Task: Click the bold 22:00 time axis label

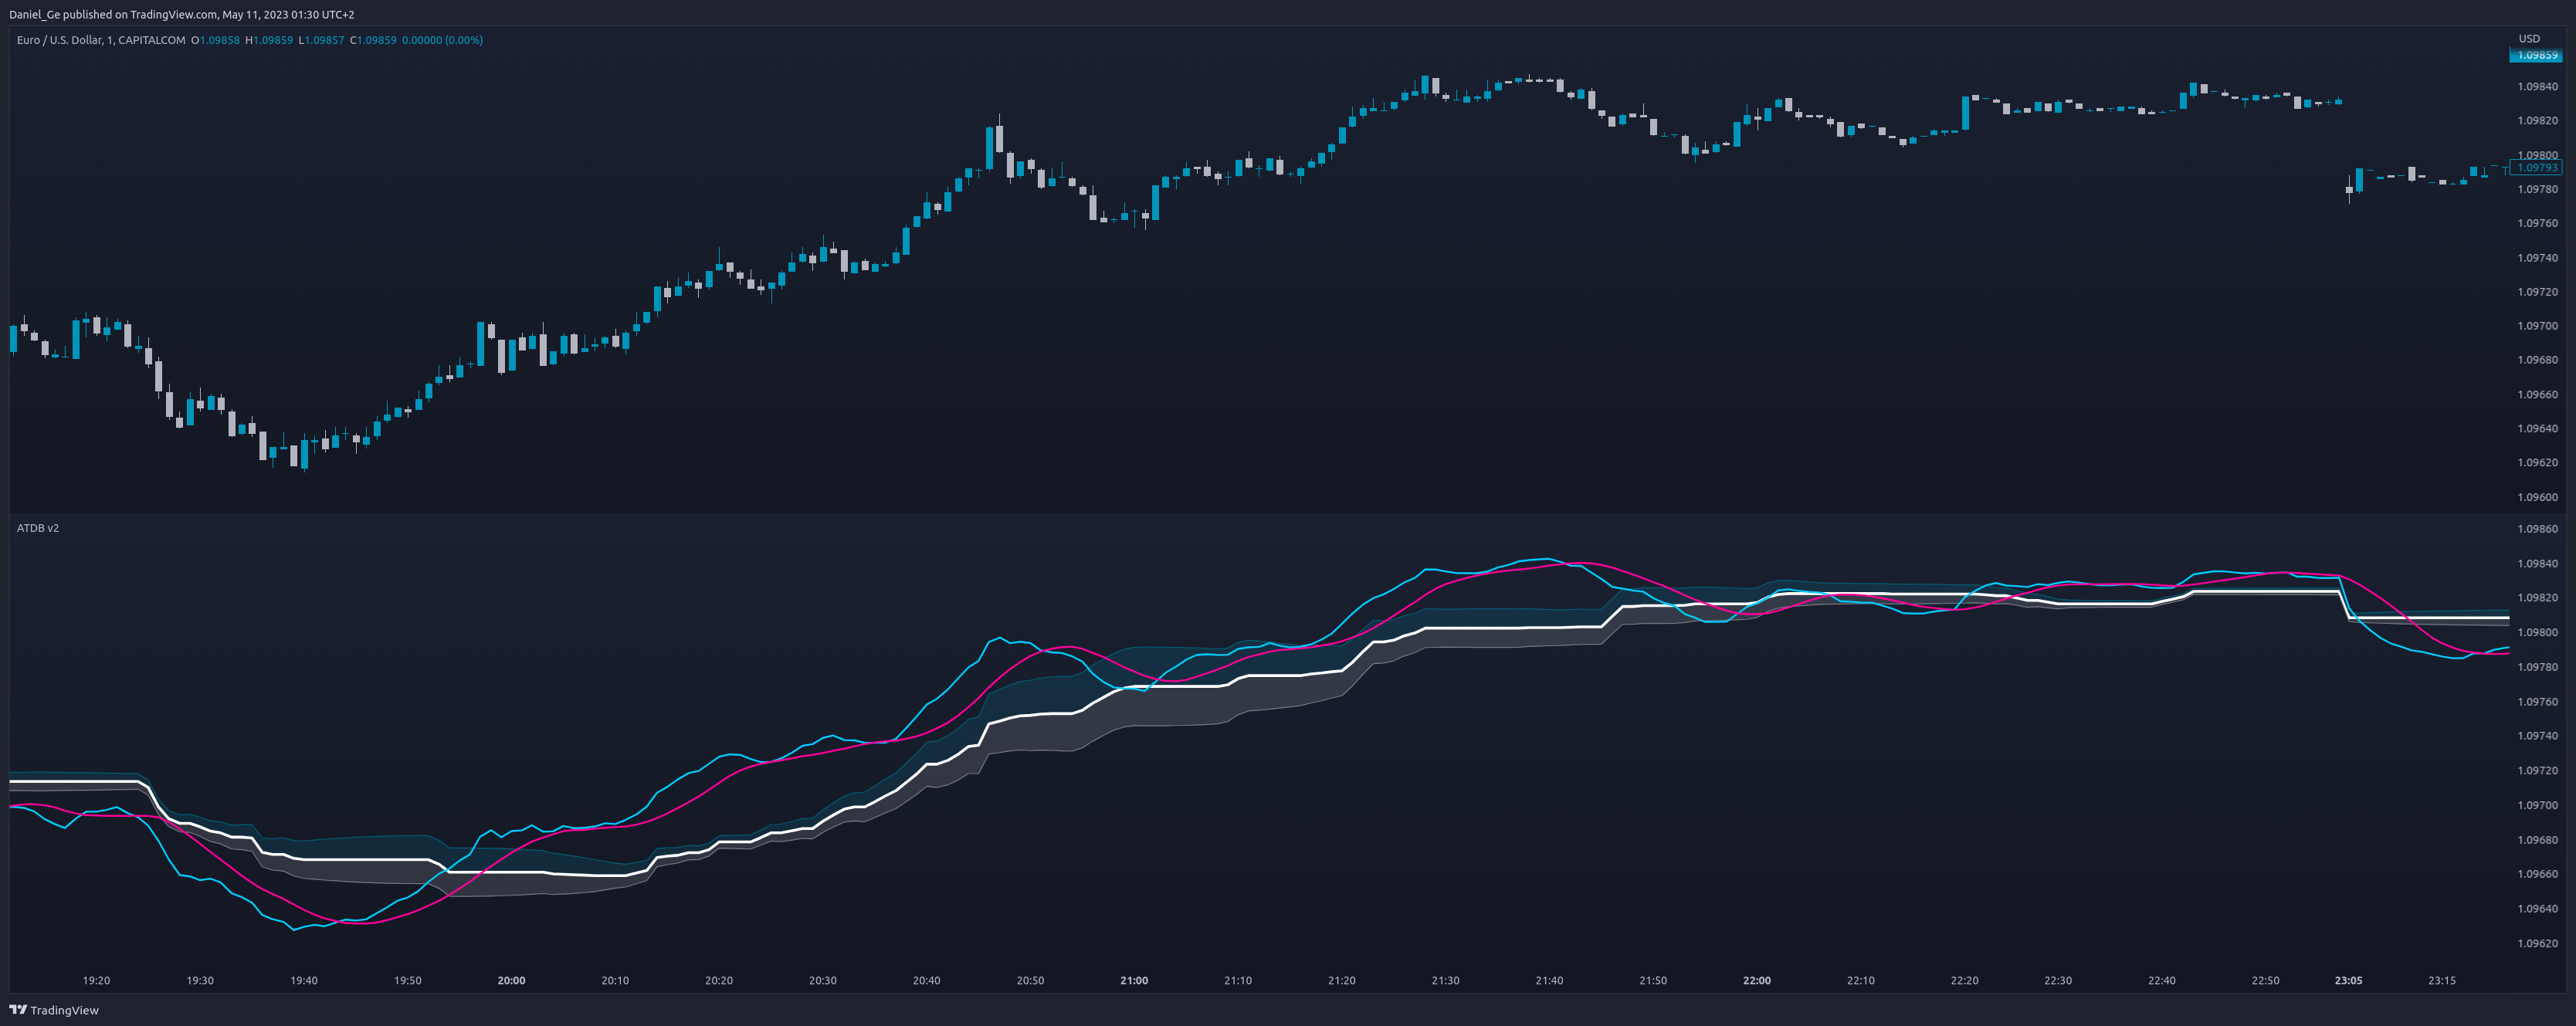Action: click(x=1757, y=981)
